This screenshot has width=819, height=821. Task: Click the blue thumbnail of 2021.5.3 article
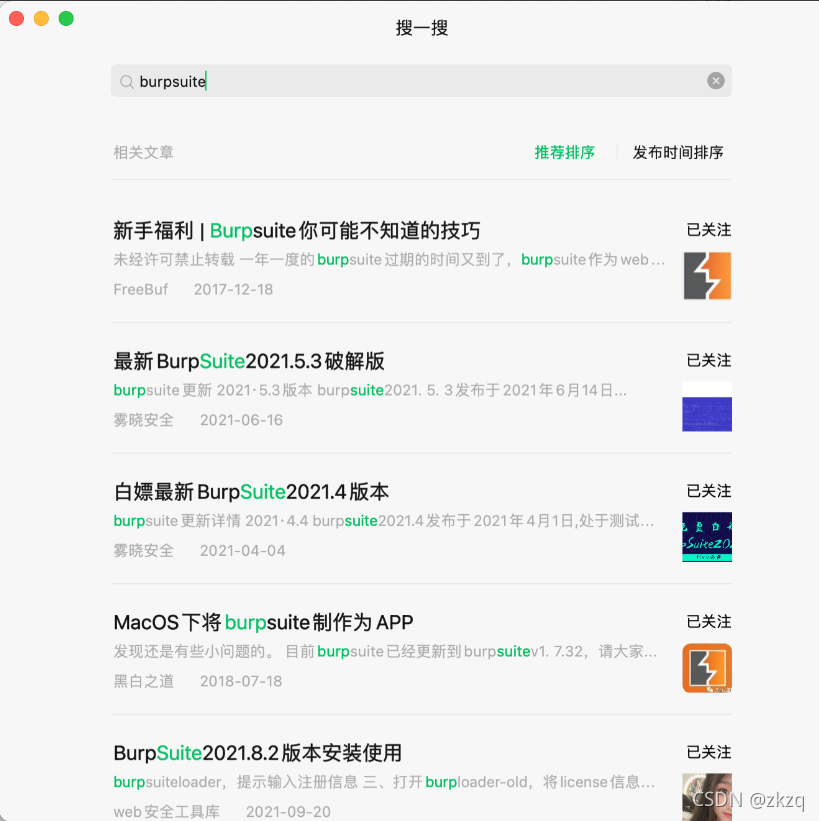707,407
